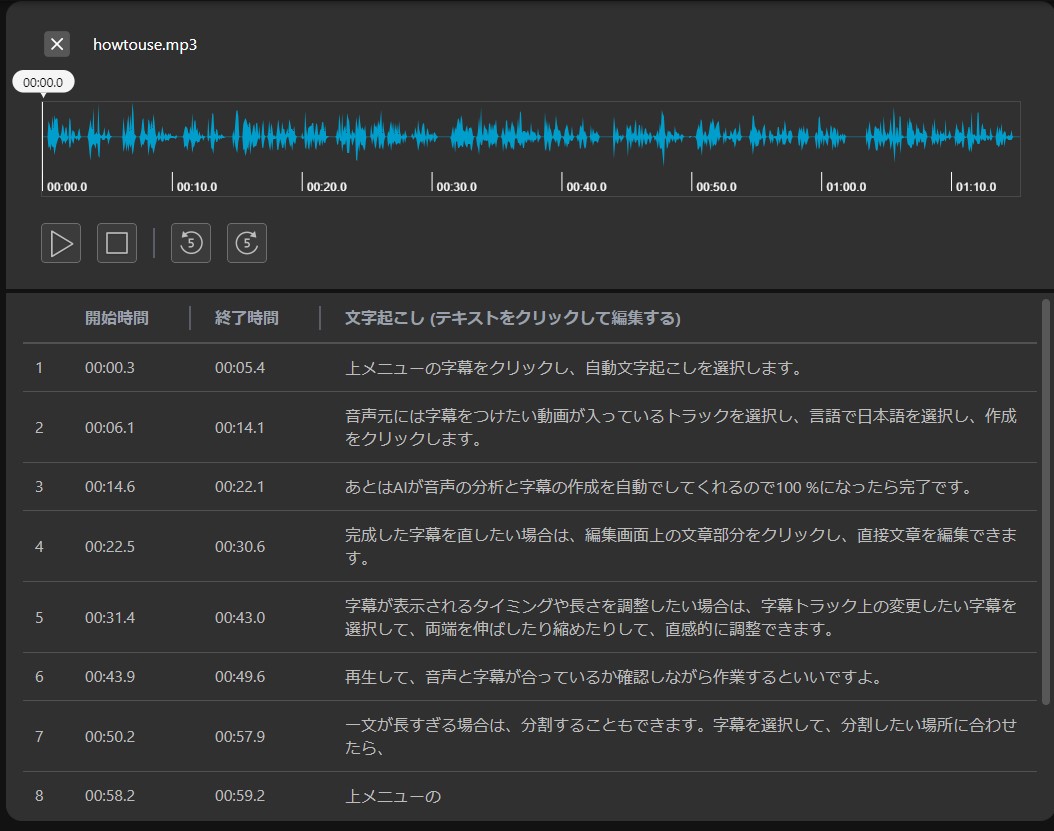Skip forward 5 seconds
The height and width of the screenshot is (831, 1054).
pyautogui.click(x=247, y=243)
